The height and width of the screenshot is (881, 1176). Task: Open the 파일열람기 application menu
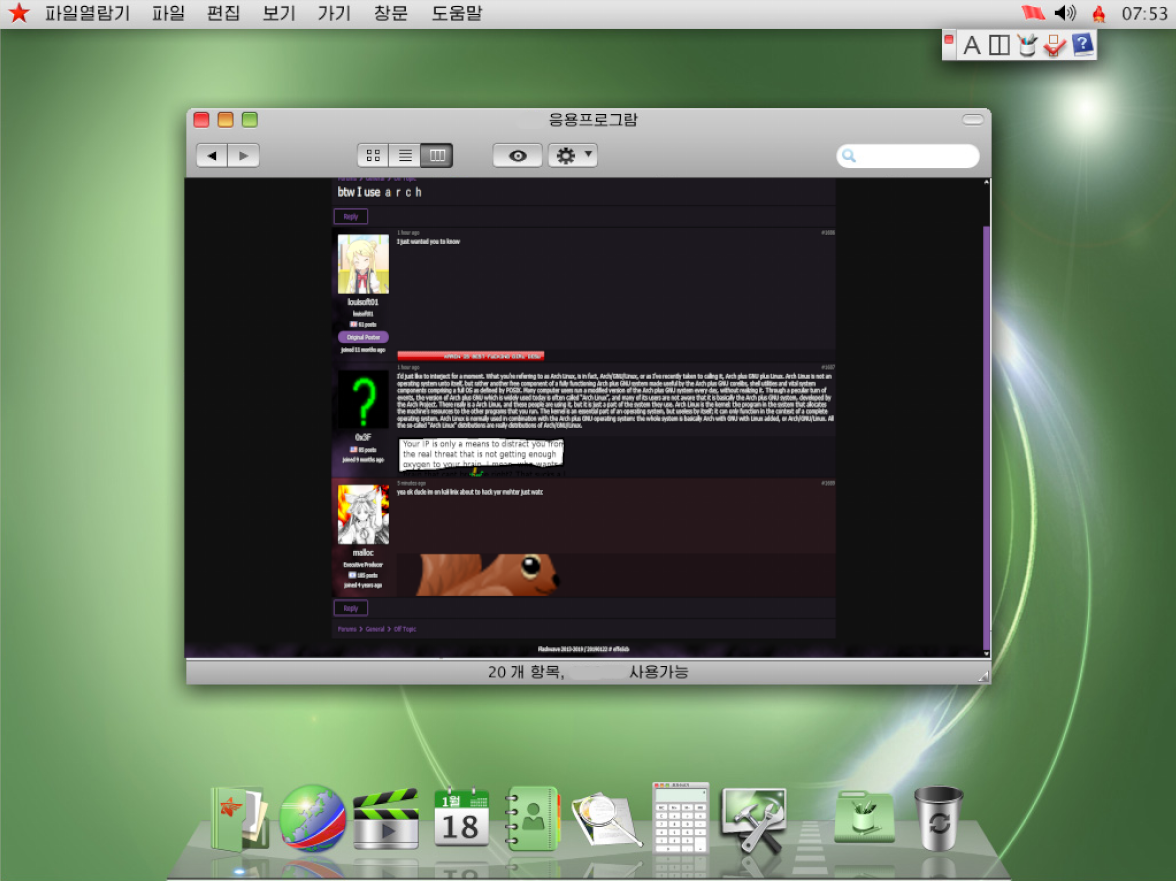click(87, 13)
